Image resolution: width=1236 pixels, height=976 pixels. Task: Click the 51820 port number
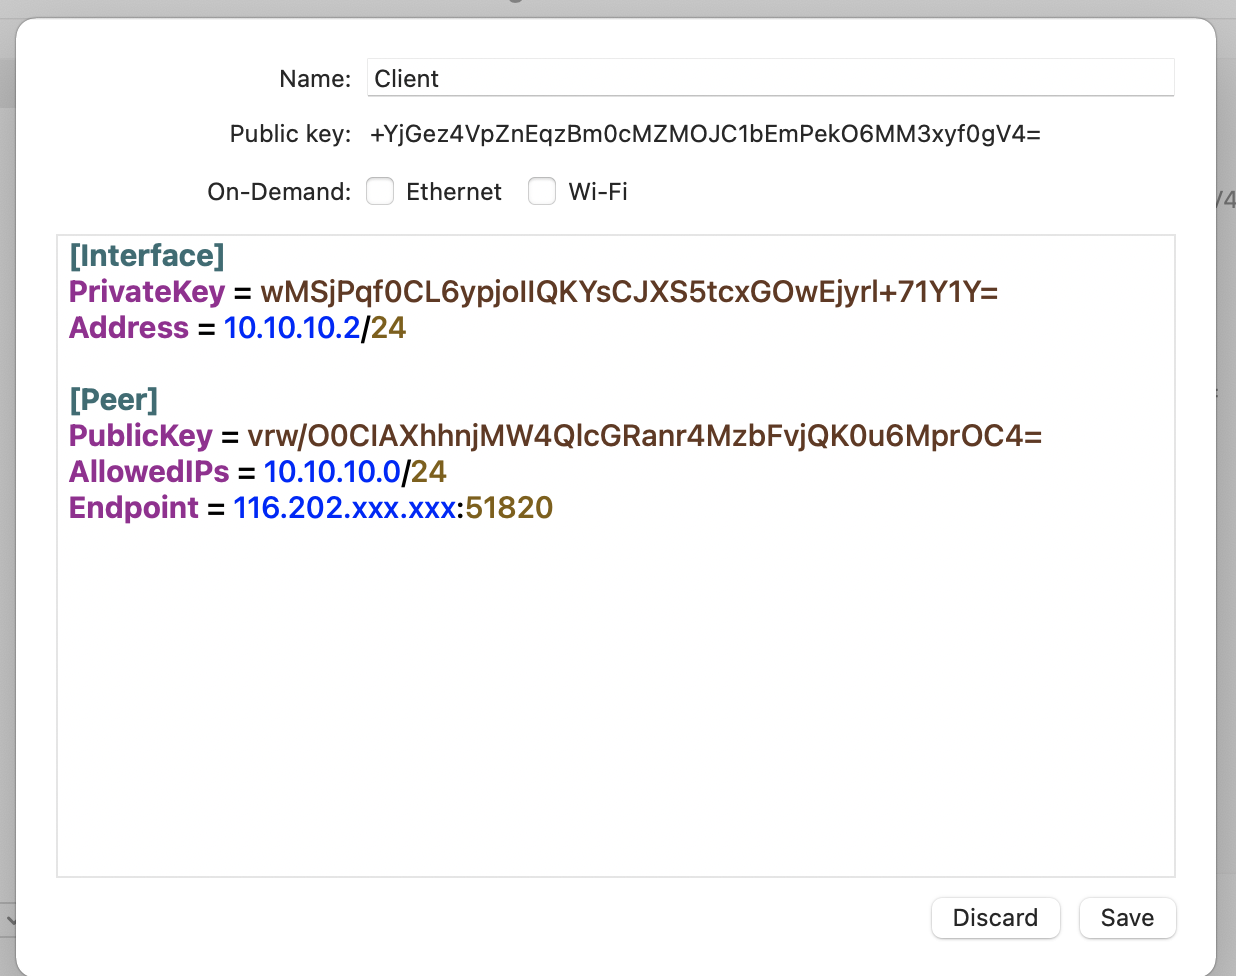click(509, 508)
